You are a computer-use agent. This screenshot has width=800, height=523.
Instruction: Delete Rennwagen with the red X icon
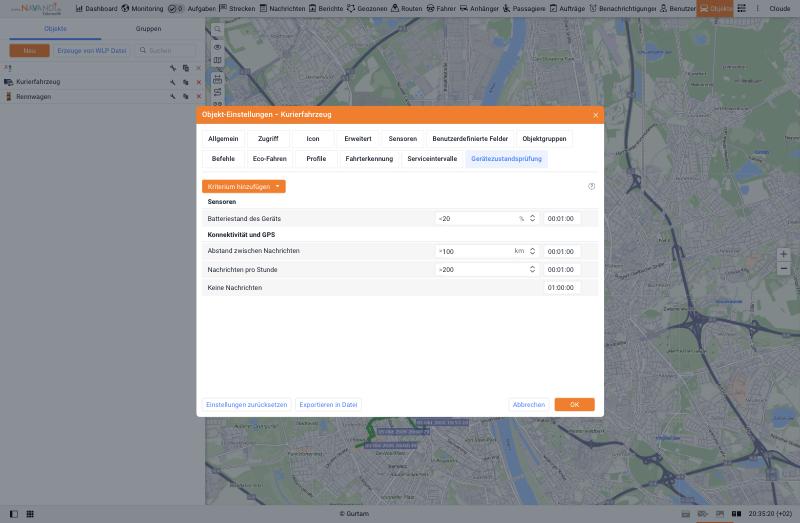[x=198, y=96]
